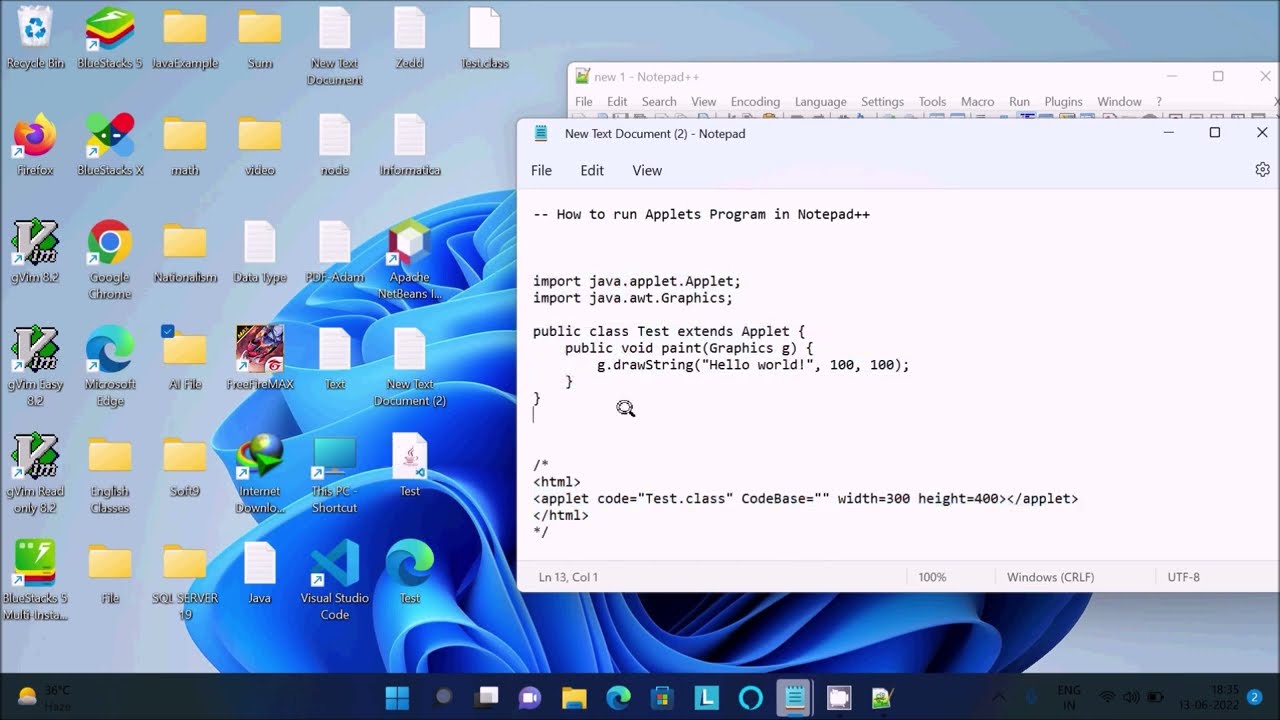Screen dimensions: 1280x720
Task: Open the taskbar Search button
Action: coord(443,697)
